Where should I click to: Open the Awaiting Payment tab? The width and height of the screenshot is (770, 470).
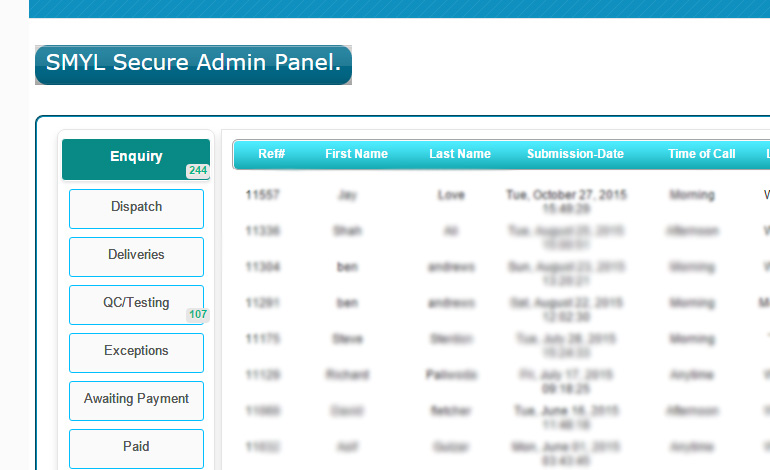tap(136, 400)
